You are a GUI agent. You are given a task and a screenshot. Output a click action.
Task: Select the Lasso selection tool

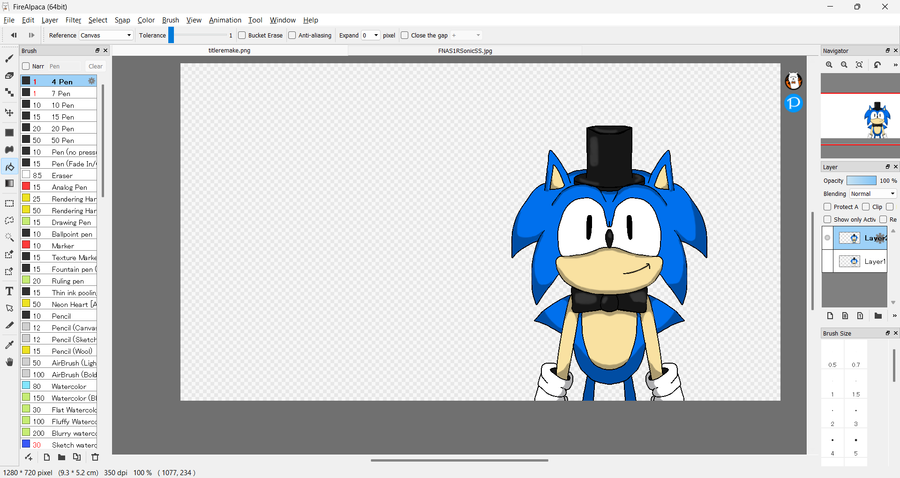coord(9,220)
